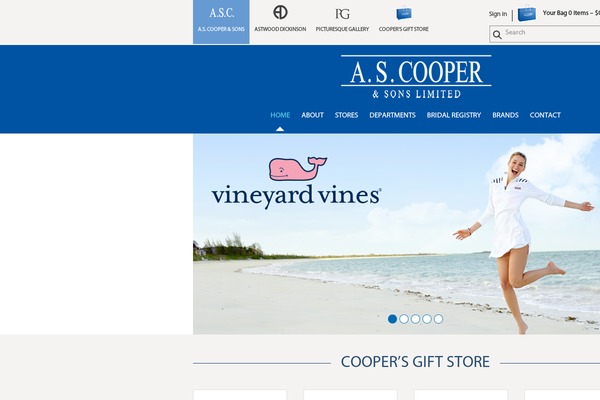This screenshot has width=600, height=400.
Task: Open the Stores navigation item
Action: pyautogui.click(x=346, y=115)
